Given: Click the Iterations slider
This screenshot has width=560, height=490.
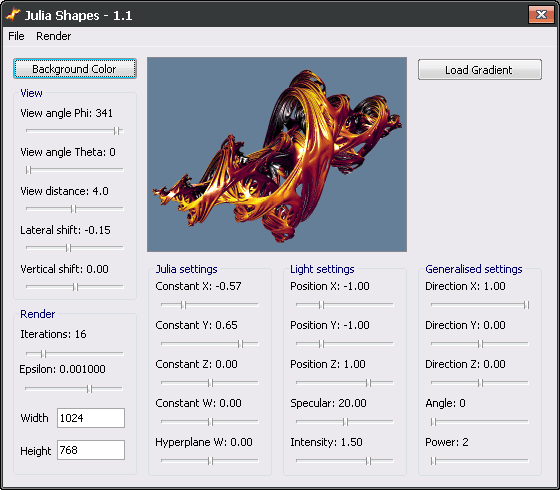Looking at the screenshot, I should [x=75, y=354].
